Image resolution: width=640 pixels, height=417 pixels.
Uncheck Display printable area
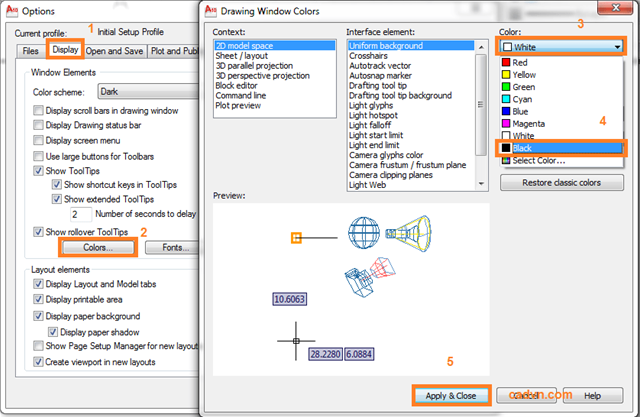(38, 299)
